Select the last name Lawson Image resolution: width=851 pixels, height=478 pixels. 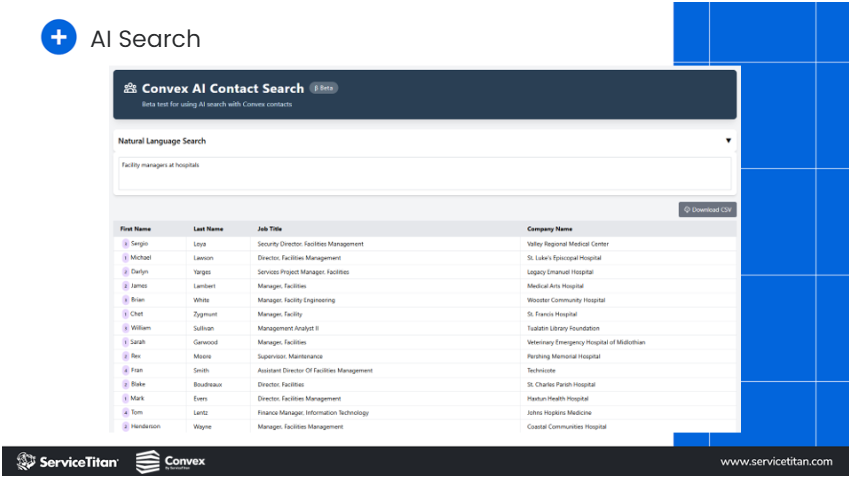click(x=204, y=258)
